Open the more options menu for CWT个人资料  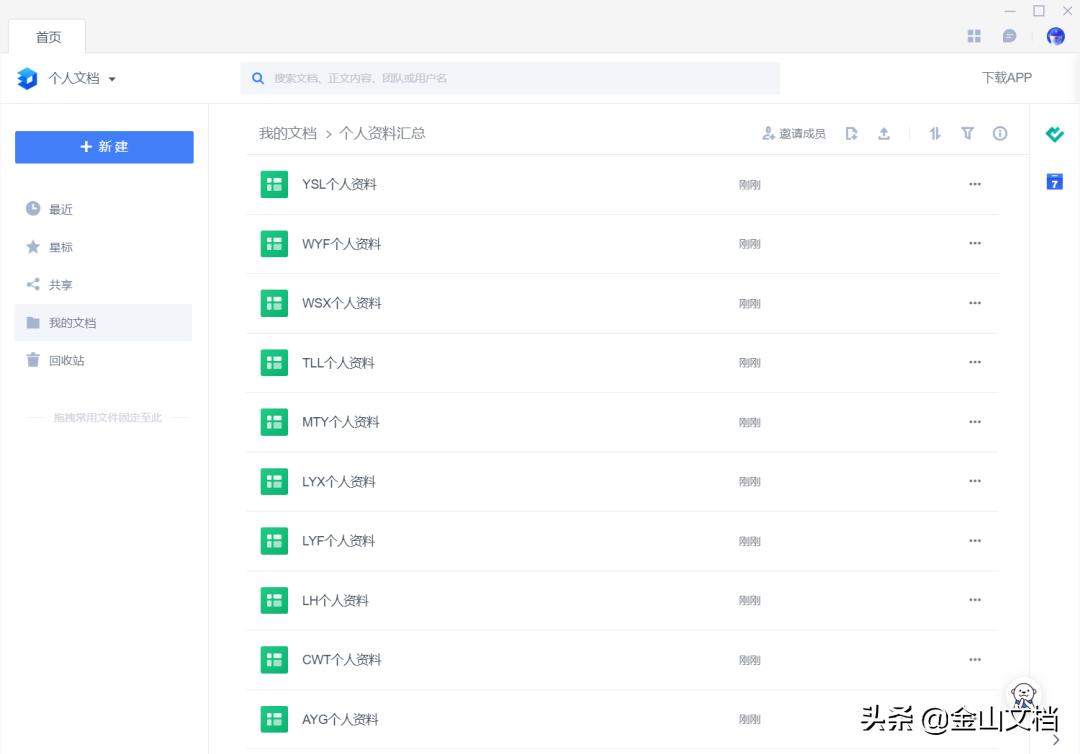[975, 659]
